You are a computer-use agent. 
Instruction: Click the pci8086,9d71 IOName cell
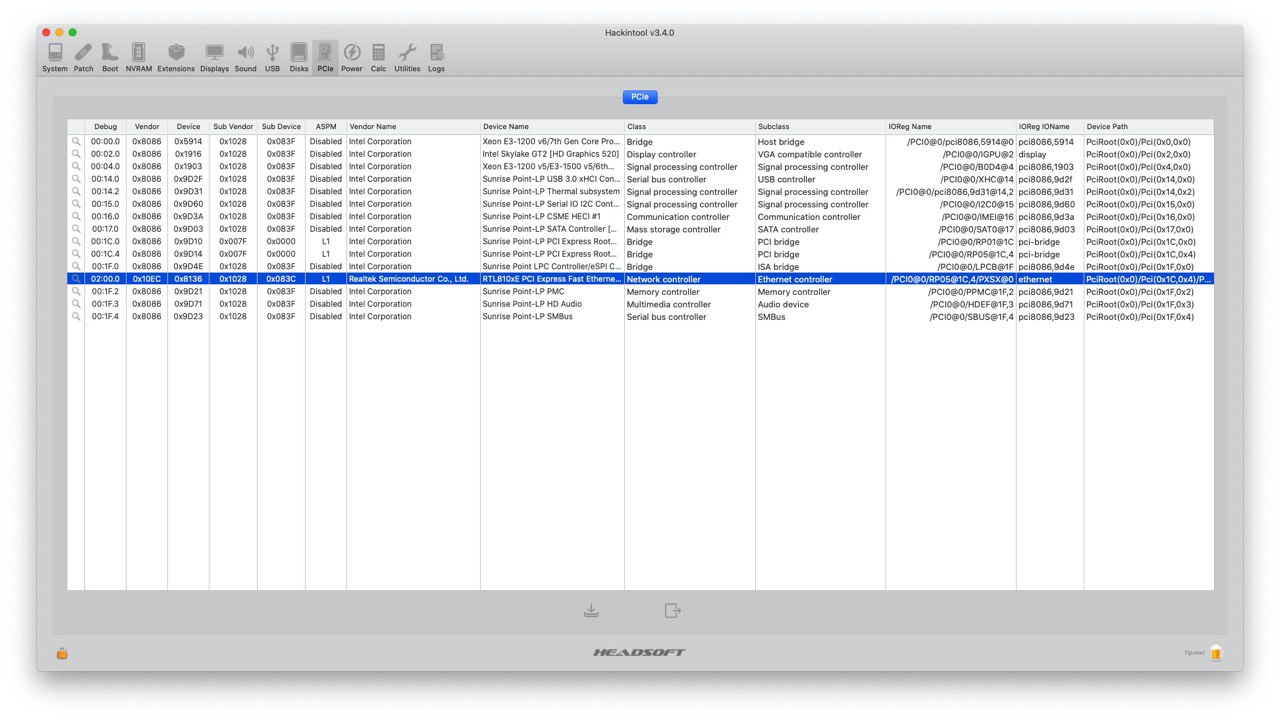[x=1050, y=304]
